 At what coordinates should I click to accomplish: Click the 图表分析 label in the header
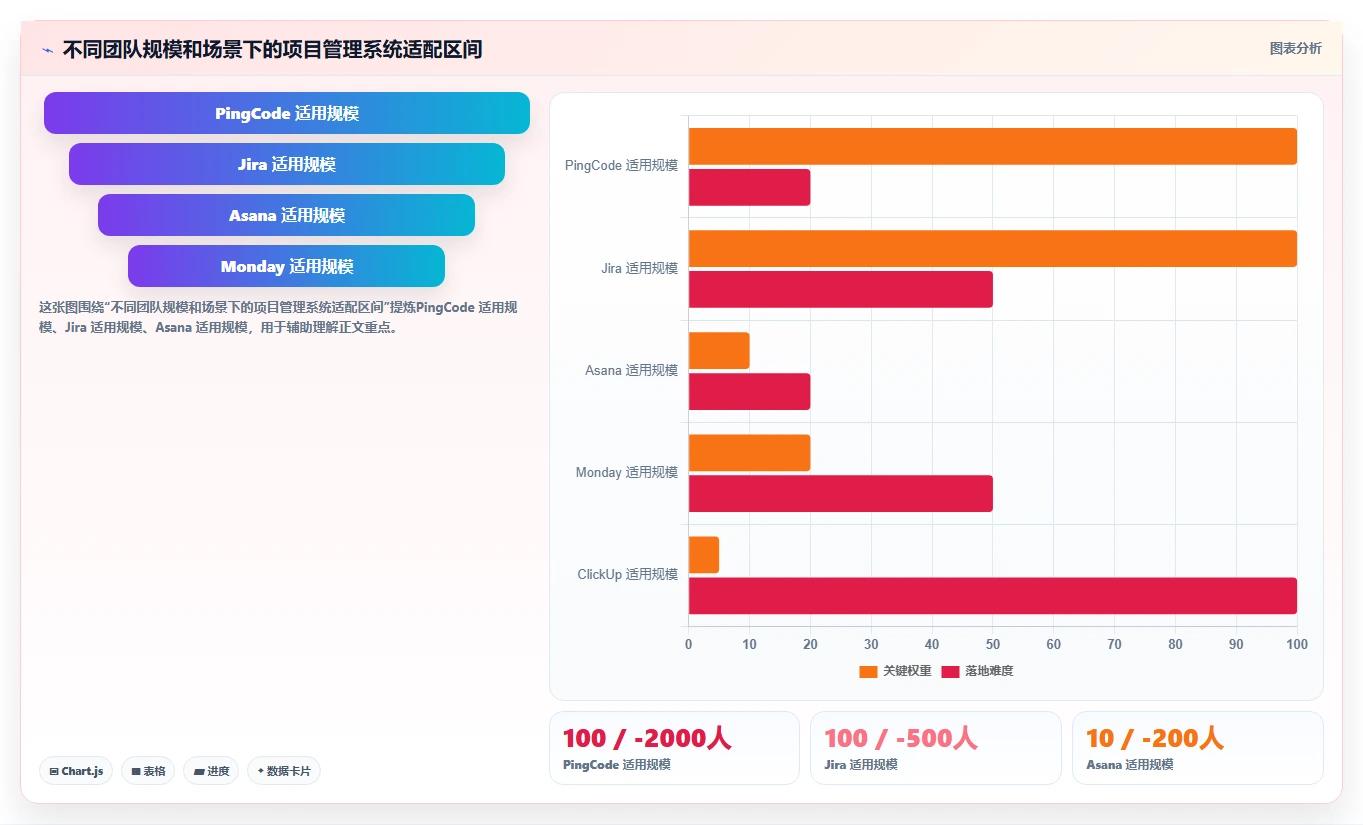(1295, 48)
